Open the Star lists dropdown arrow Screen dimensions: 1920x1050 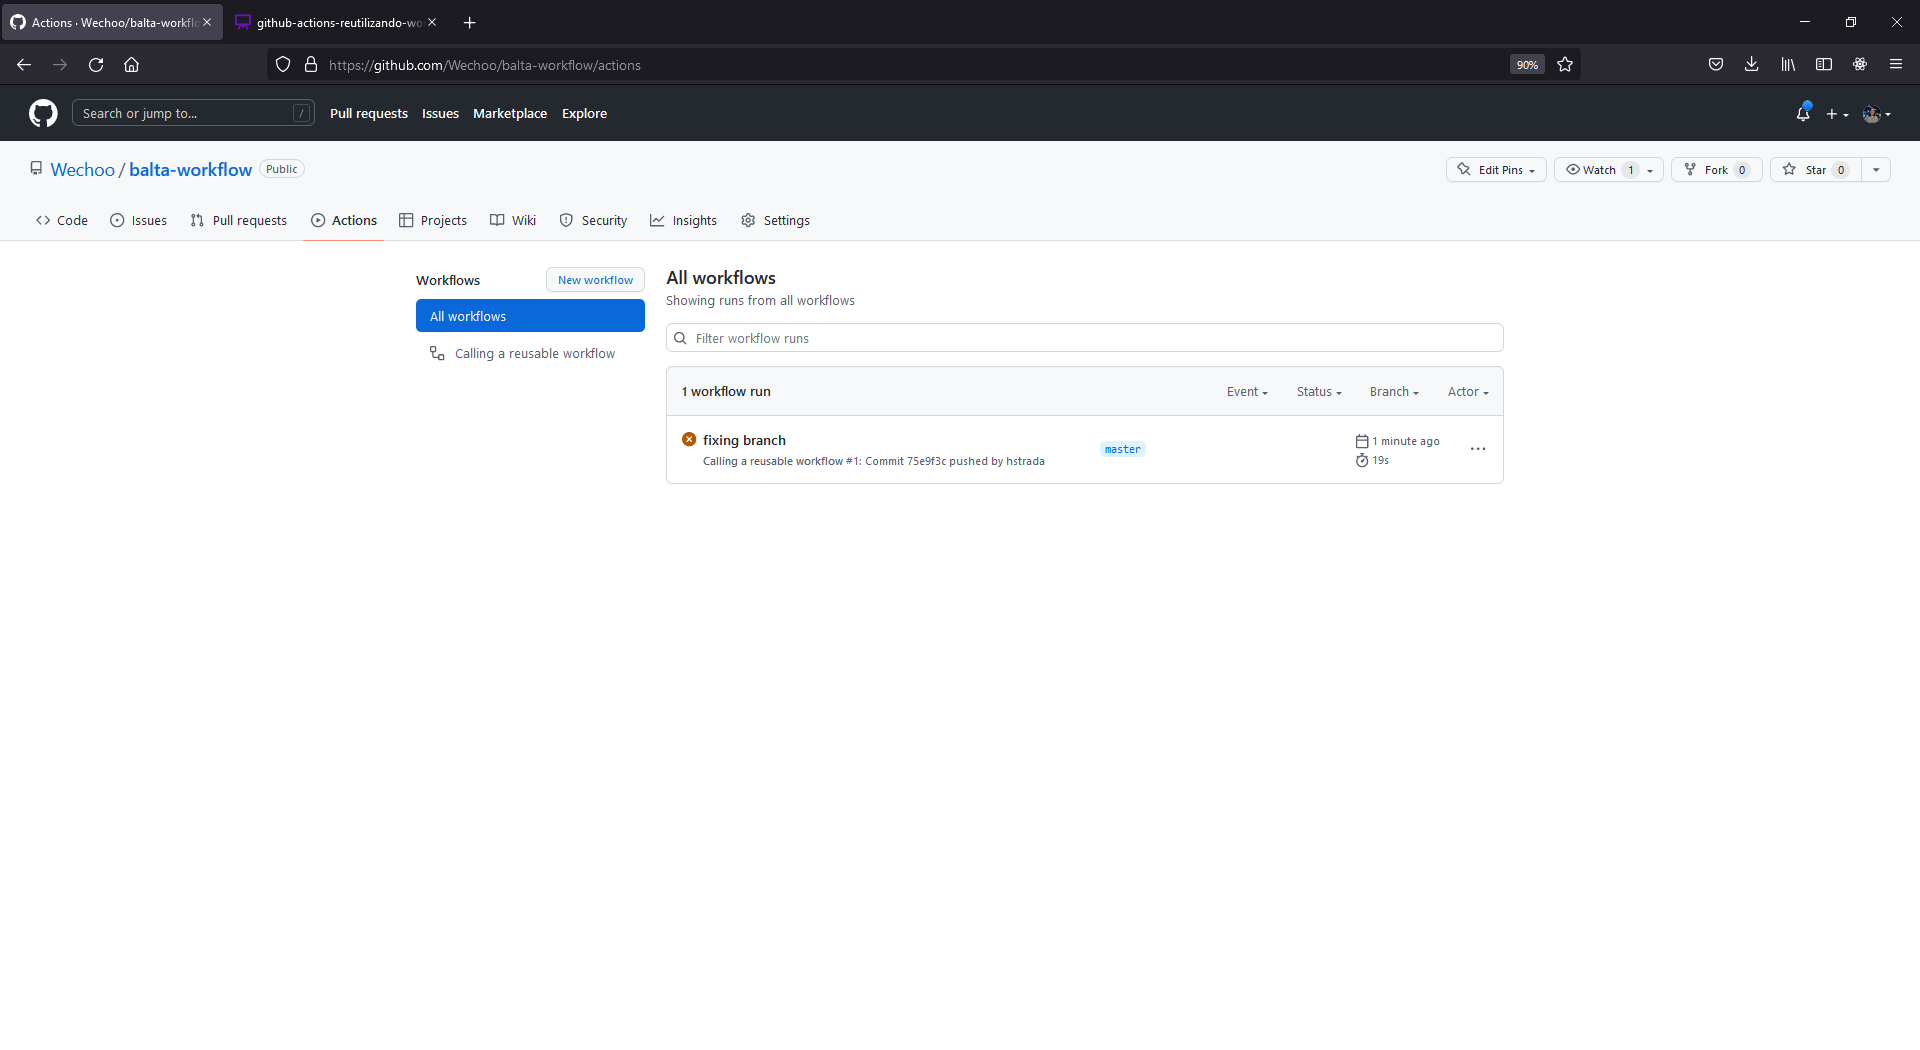[x=1876, y=170]
